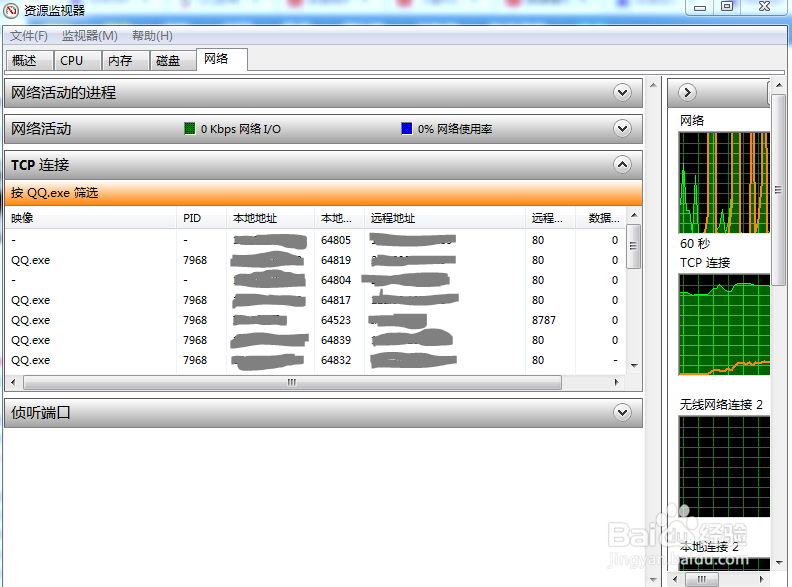Expand the 网络活动的进程 section
Screen dimensions: 792x587
622,93
